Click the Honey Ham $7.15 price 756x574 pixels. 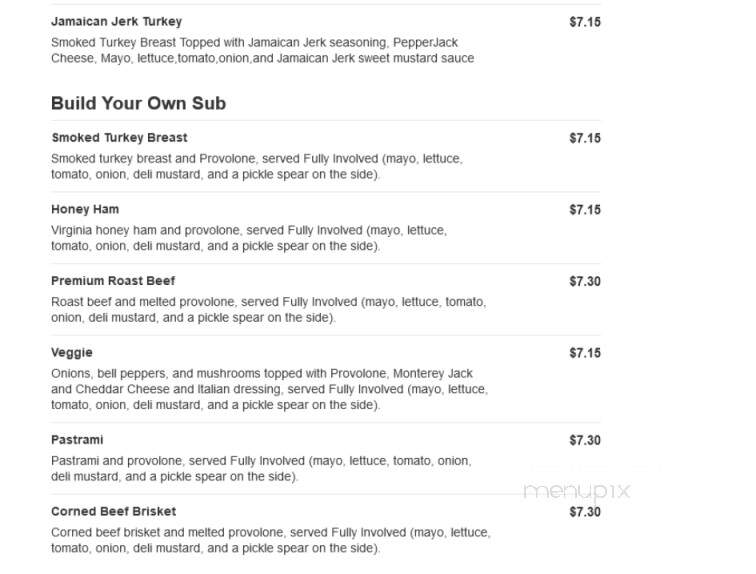pyautogui.click(x=585, y=210)
